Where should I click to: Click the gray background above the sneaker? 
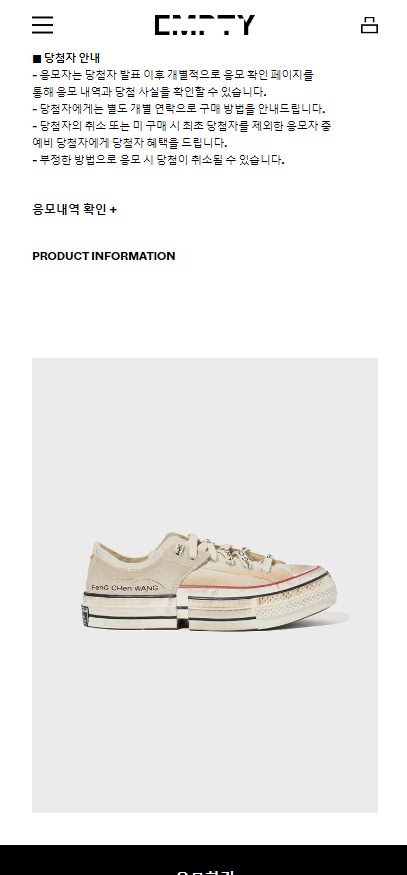pyautogui.click(x=205, y=441)
